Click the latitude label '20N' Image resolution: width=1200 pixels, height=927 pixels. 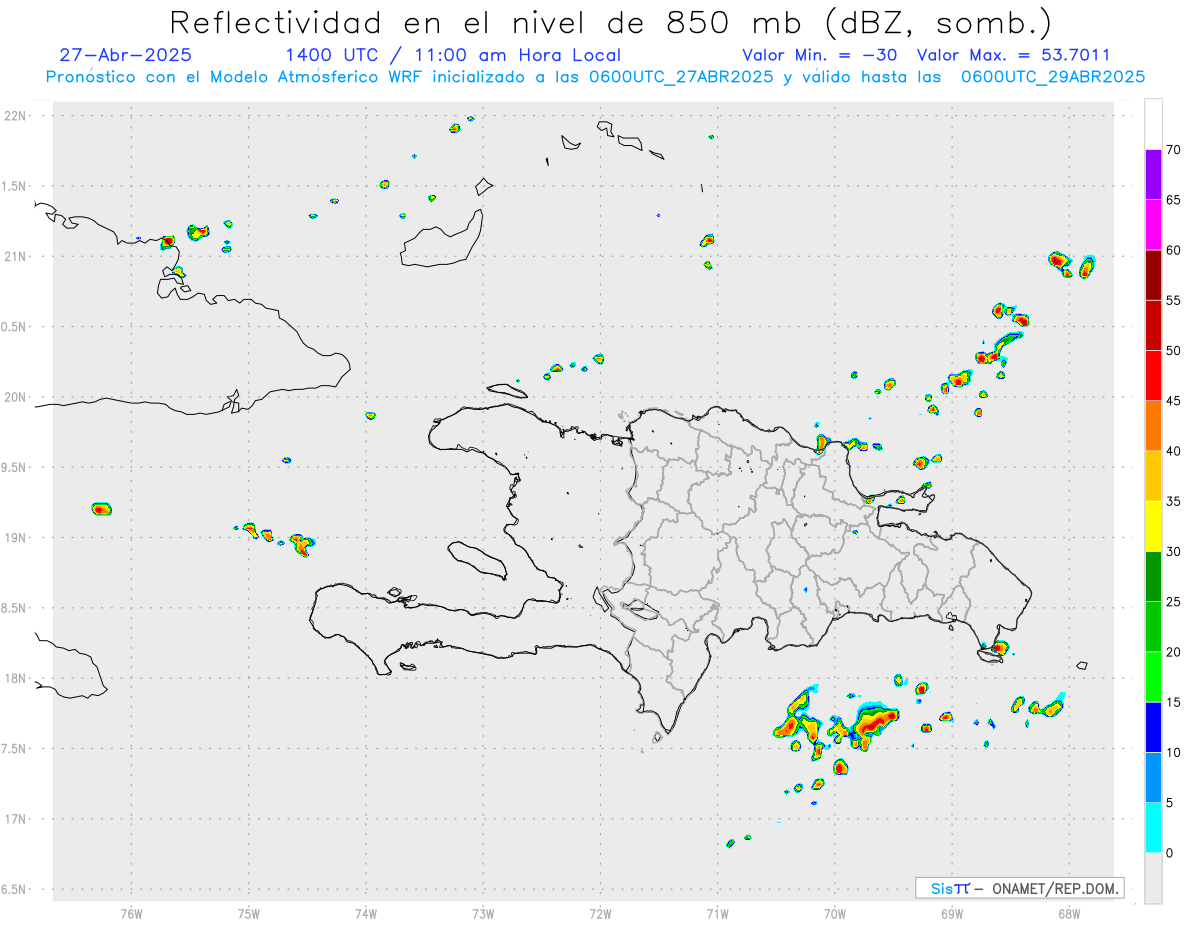pos(17,397)
